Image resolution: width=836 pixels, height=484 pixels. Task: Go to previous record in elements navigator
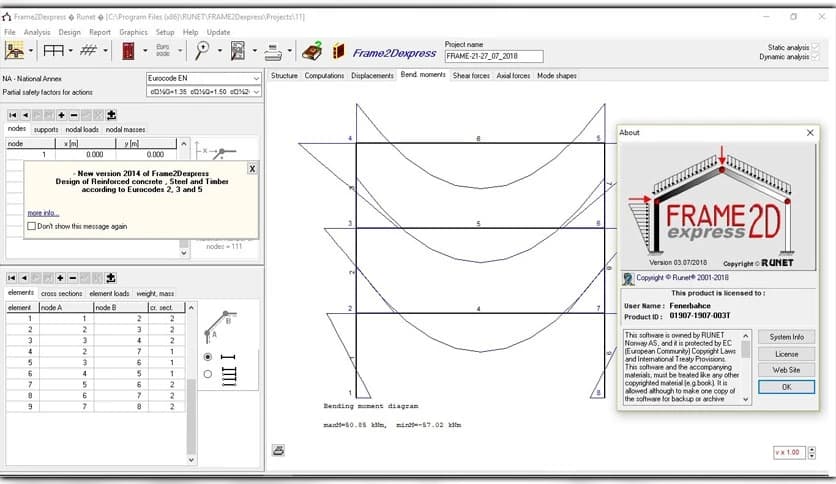(24, 278)
